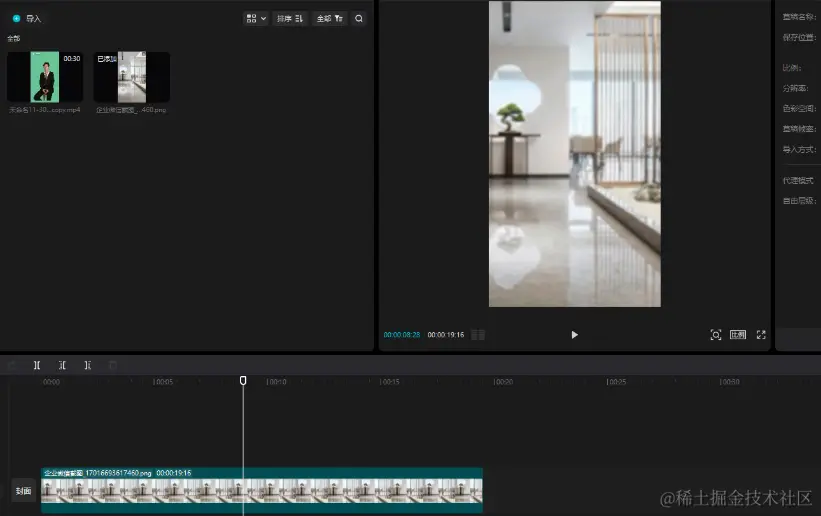Click the clip's file name label
821x516 pixels.
coord(98,473)
